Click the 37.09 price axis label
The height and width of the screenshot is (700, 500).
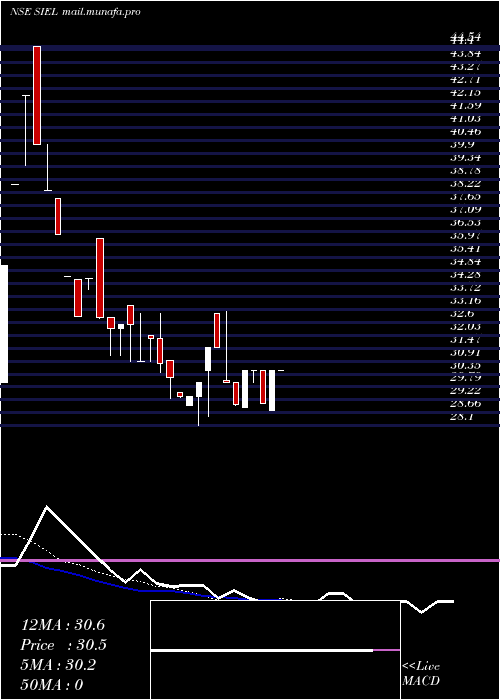point(465,209)
